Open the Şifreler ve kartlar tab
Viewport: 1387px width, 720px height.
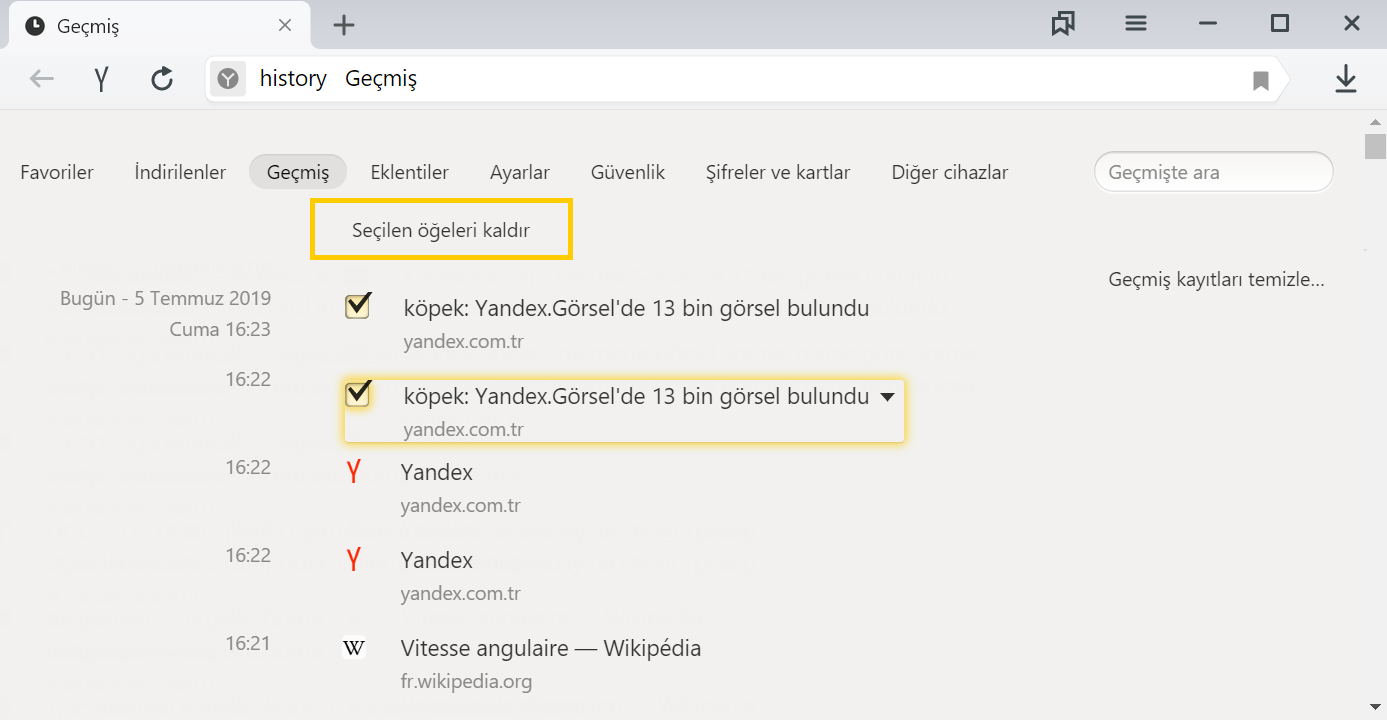[x=778, y=172]
